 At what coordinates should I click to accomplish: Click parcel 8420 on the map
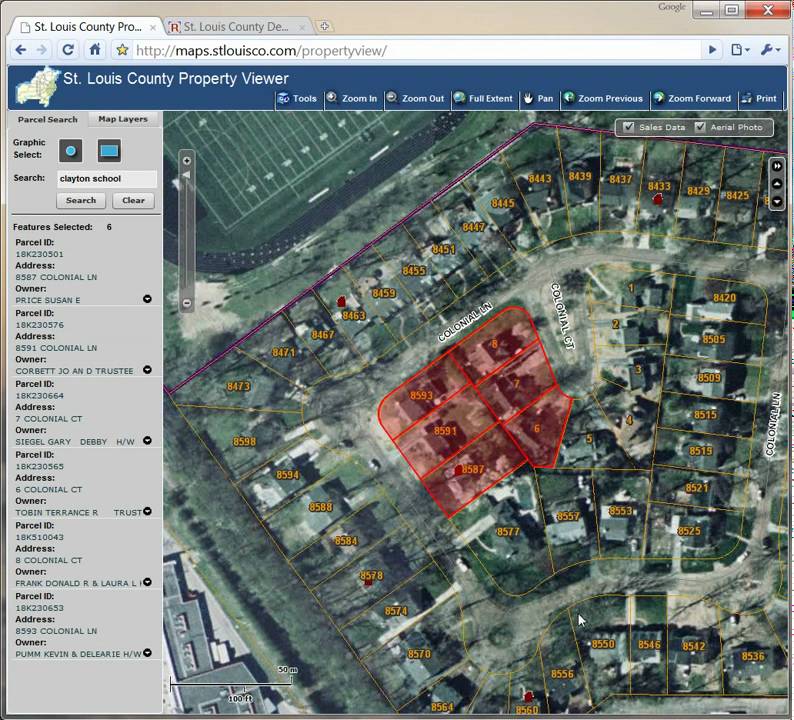(x=724, y=298)
